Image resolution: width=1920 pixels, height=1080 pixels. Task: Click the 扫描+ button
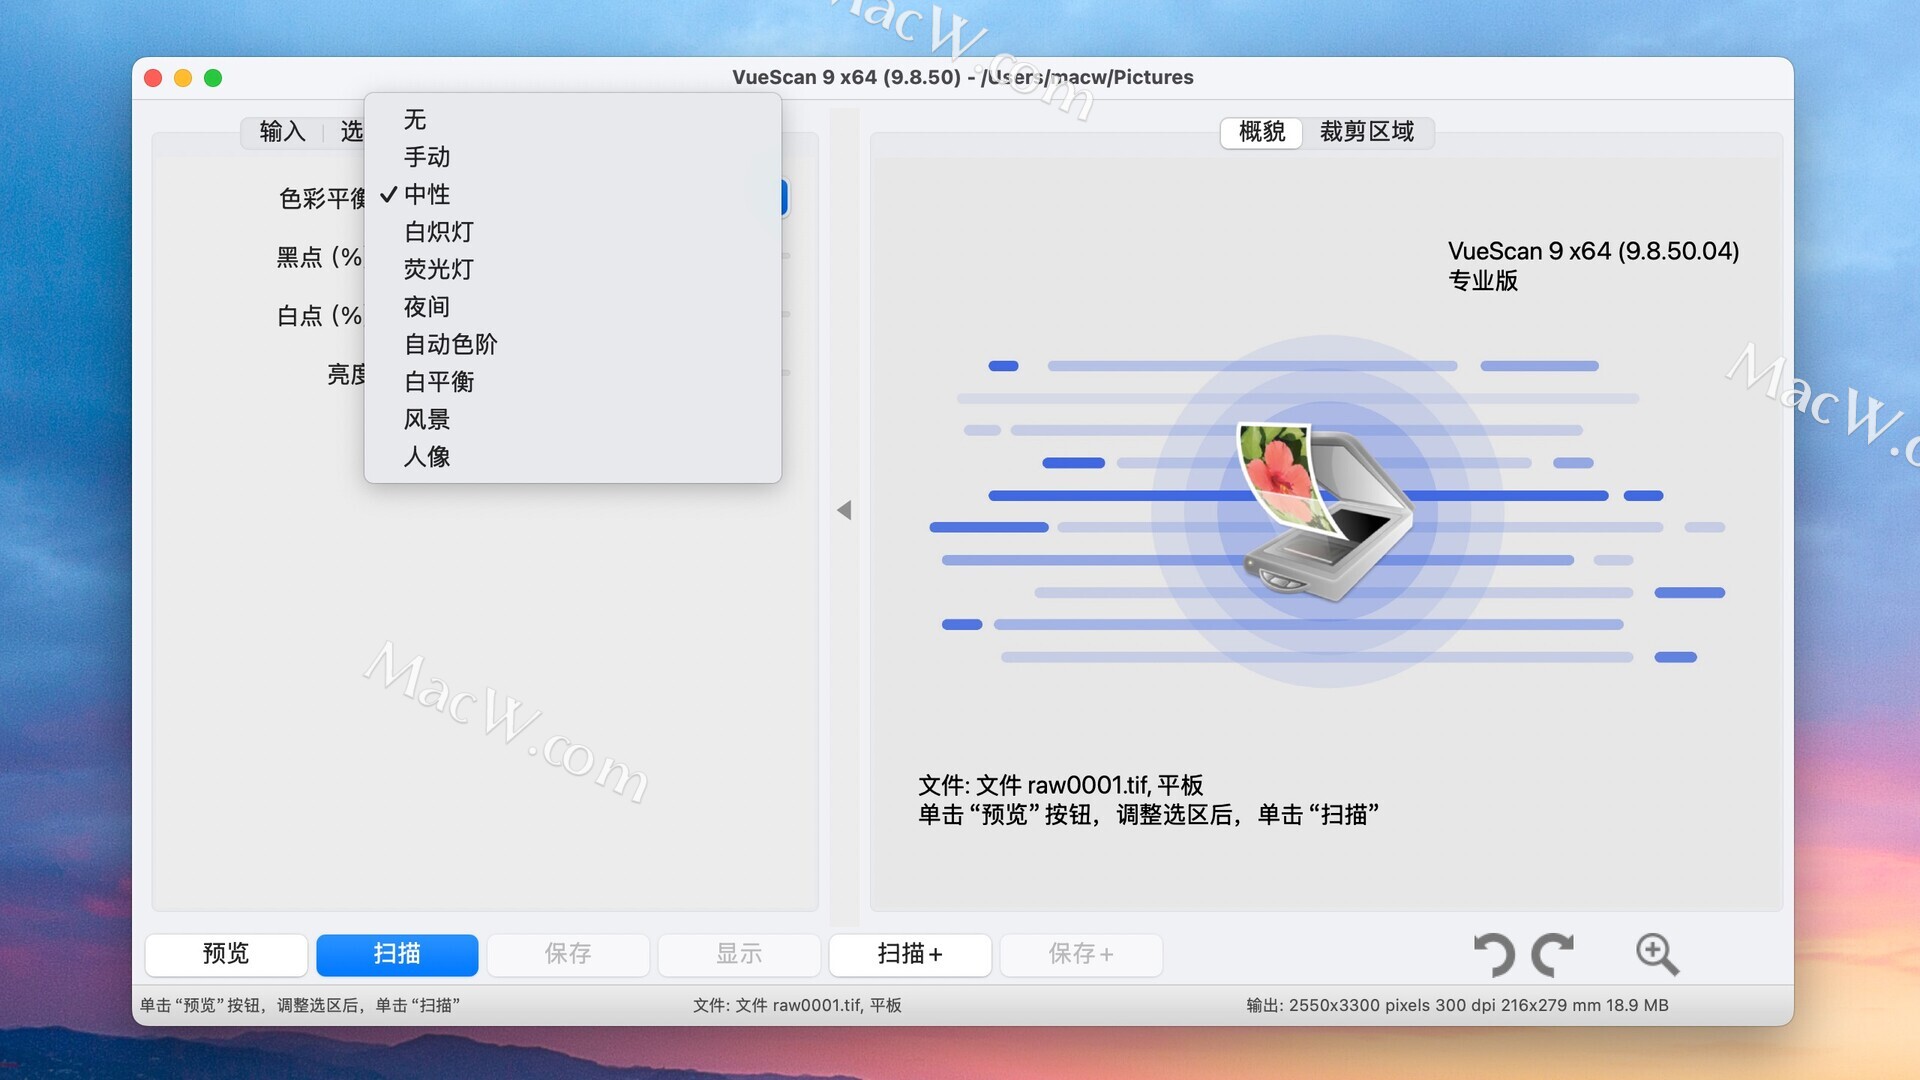(909, 954)
